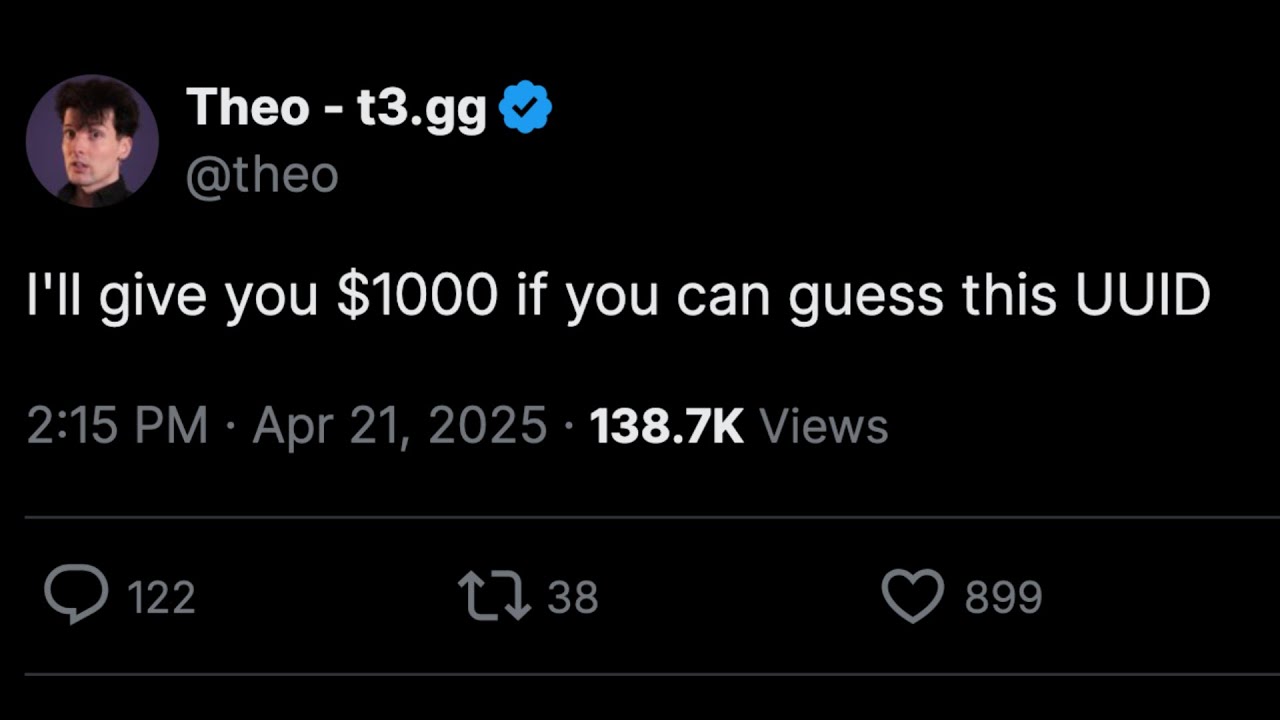Click the 899 likes count
Image resolution: width=1280 pixels, height=720 pixels.
pos(1003,596)
